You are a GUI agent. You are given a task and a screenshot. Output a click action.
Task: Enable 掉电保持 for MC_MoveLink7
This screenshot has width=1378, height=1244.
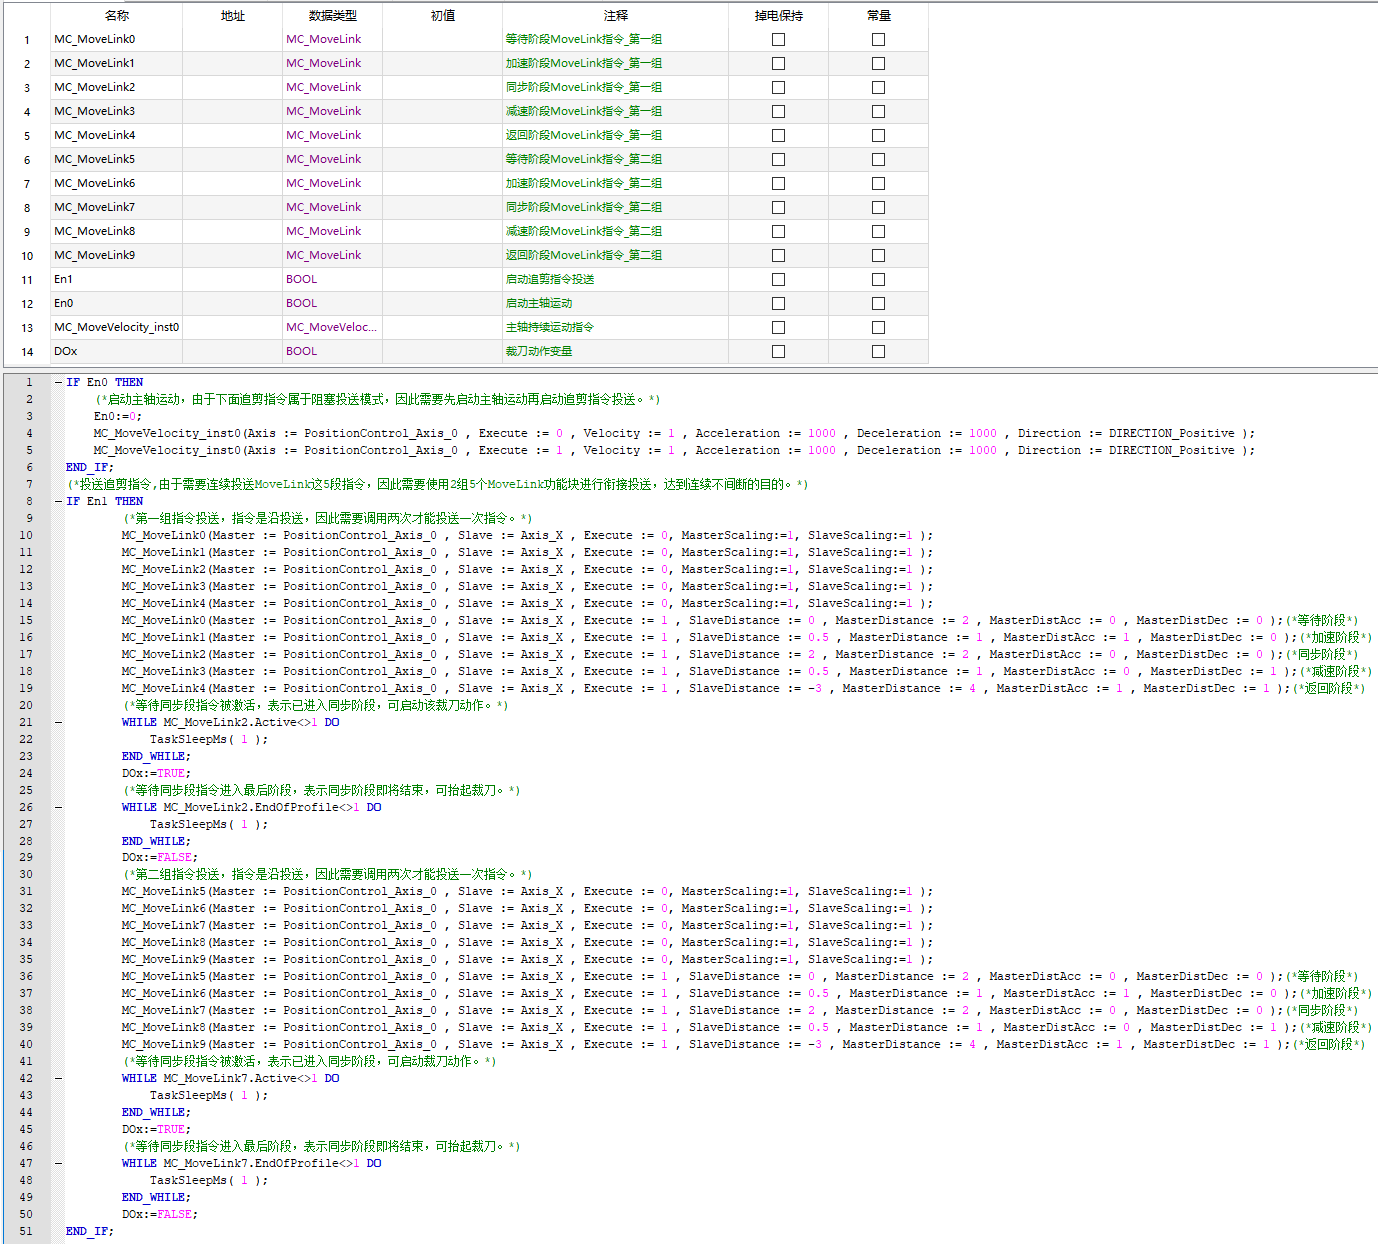[778, 208]
